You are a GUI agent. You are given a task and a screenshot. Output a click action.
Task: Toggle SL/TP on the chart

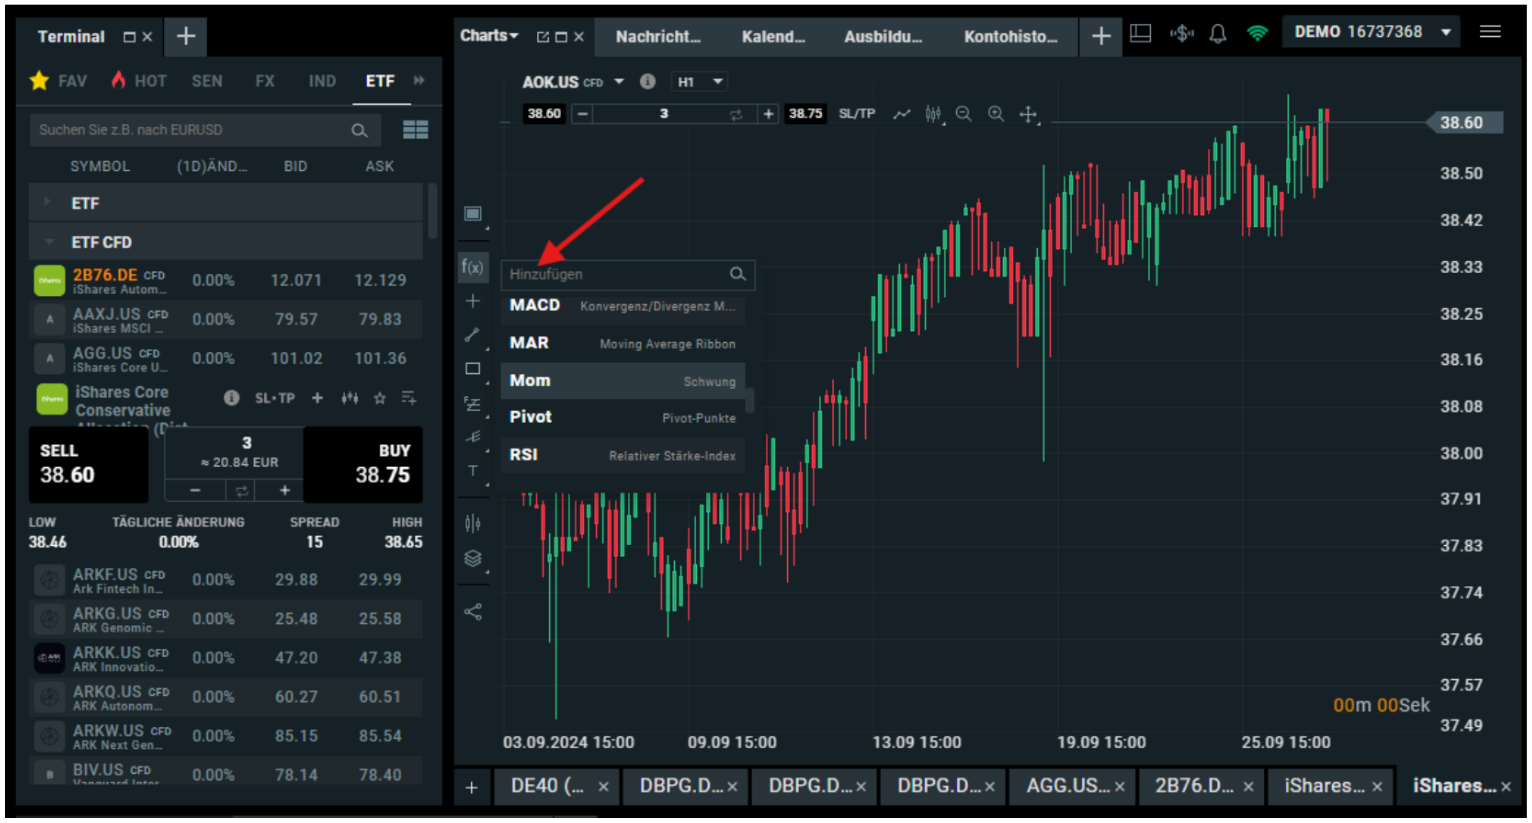click(856, 113)
